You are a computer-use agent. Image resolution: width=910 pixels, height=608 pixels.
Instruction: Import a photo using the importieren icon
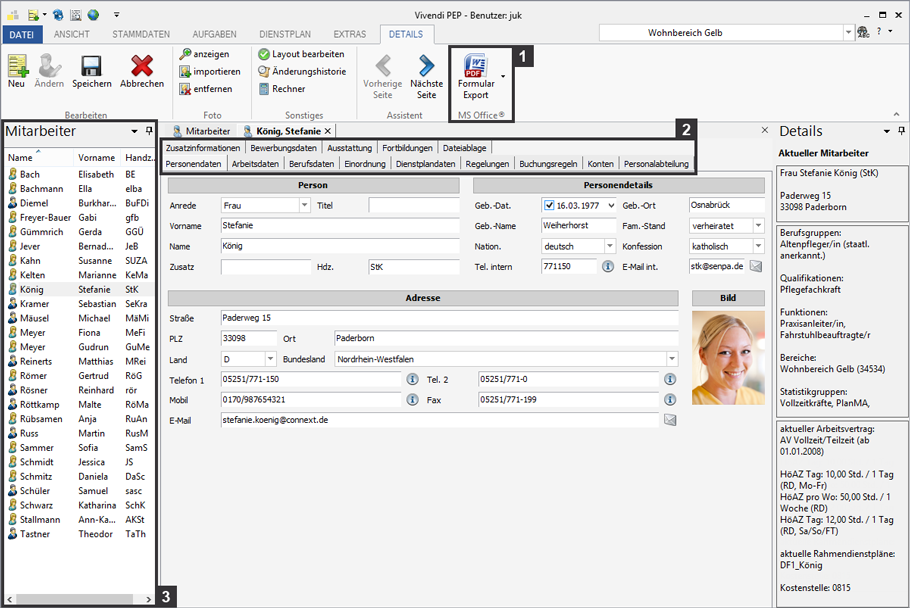[x=209, y=72]
